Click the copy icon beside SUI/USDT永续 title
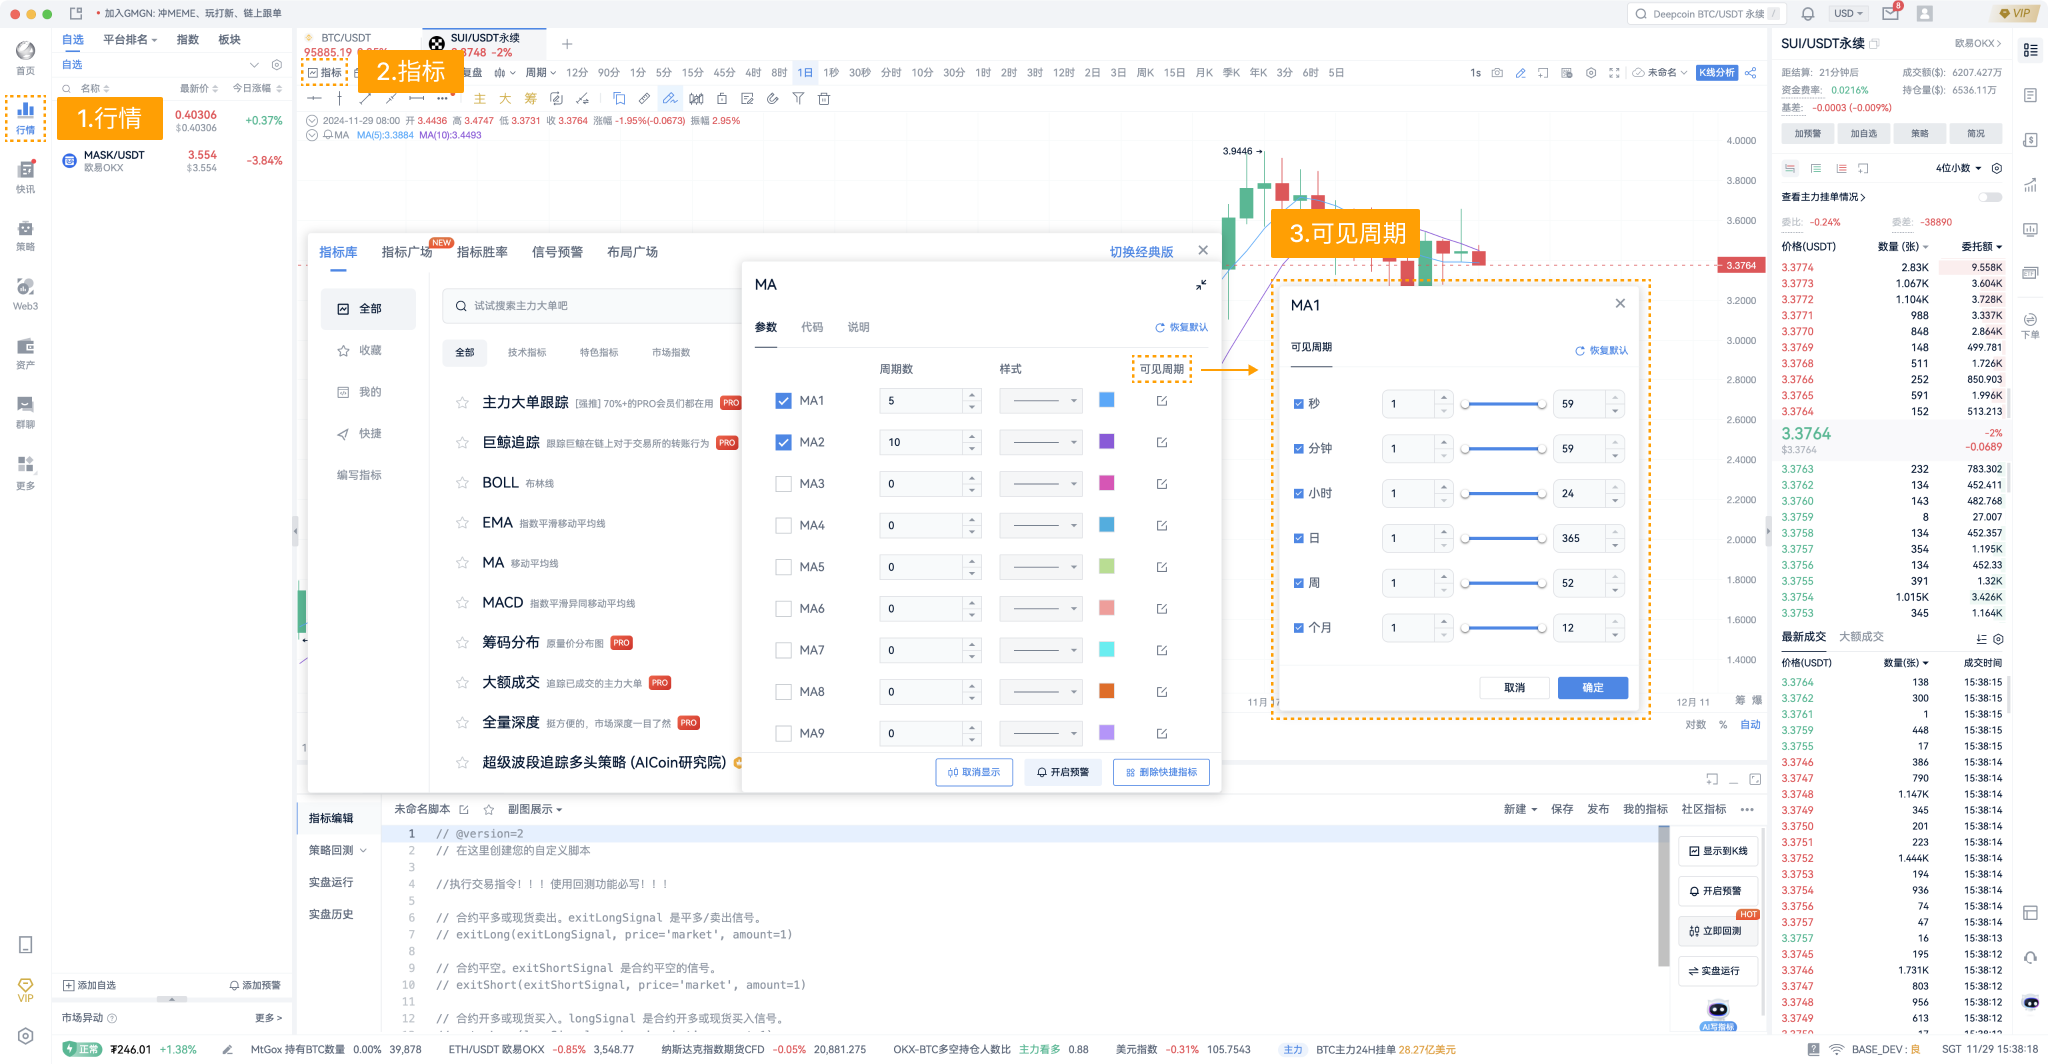 point(1874,44)
